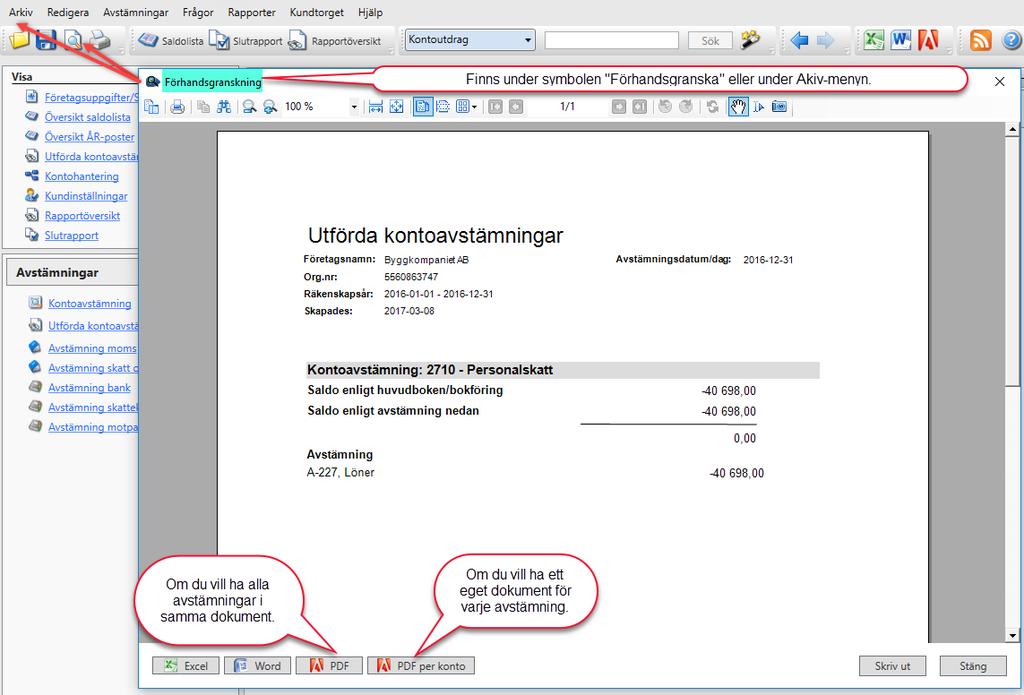This screenshot has width=1024, height=695.
Task: Click the preview vertical scrollbar down arrow
Action: (1012, 635)
